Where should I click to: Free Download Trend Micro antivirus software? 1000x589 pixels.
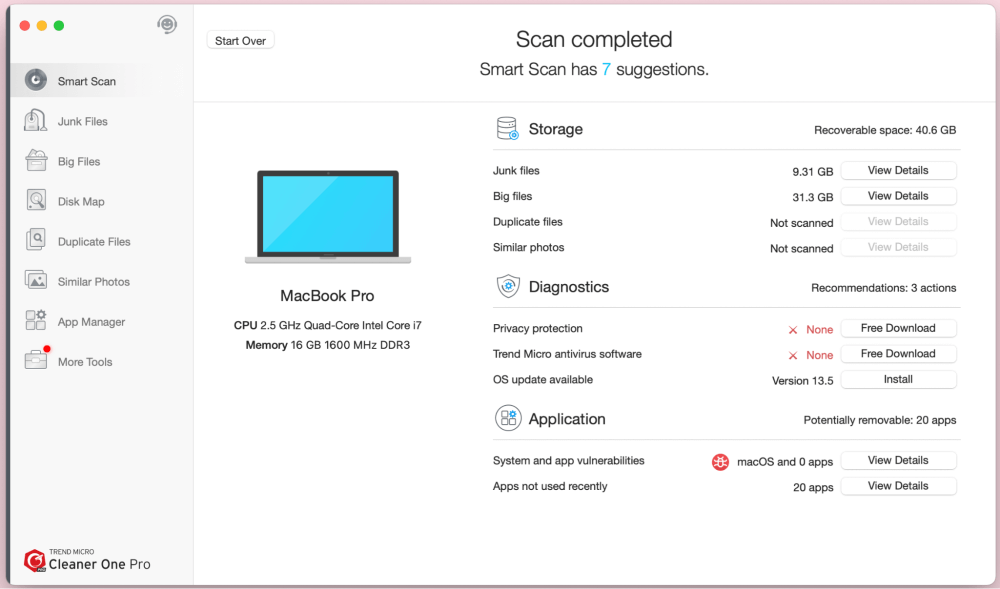[898, 353]
